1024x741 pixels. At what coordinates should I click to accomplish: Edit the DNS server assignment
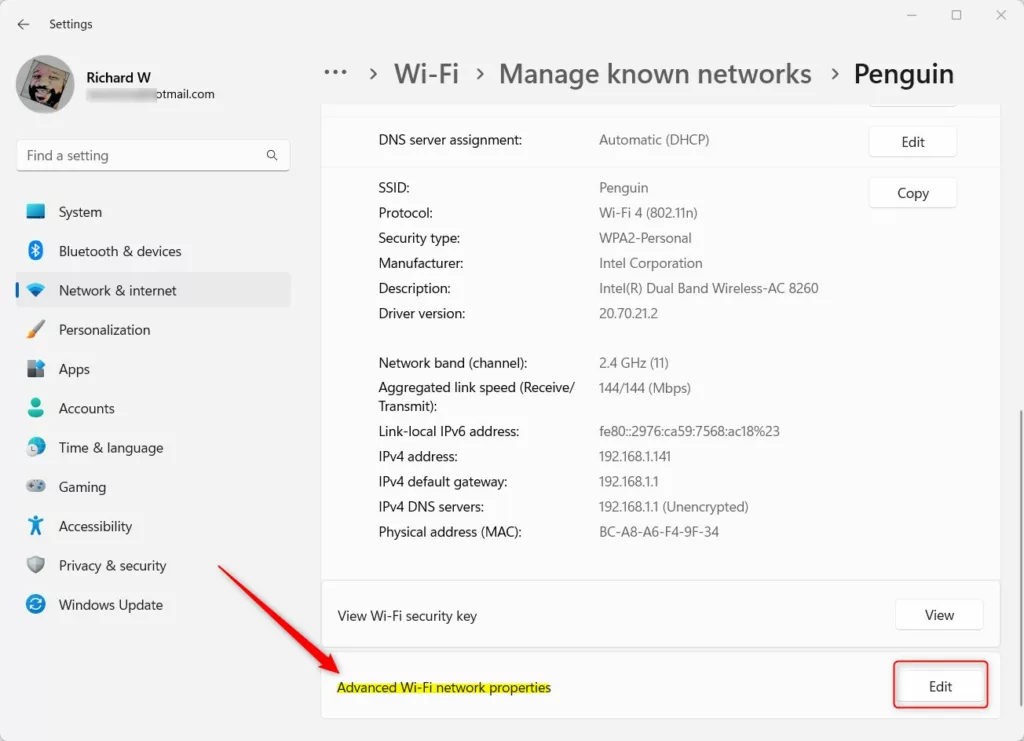coord(912,142)
